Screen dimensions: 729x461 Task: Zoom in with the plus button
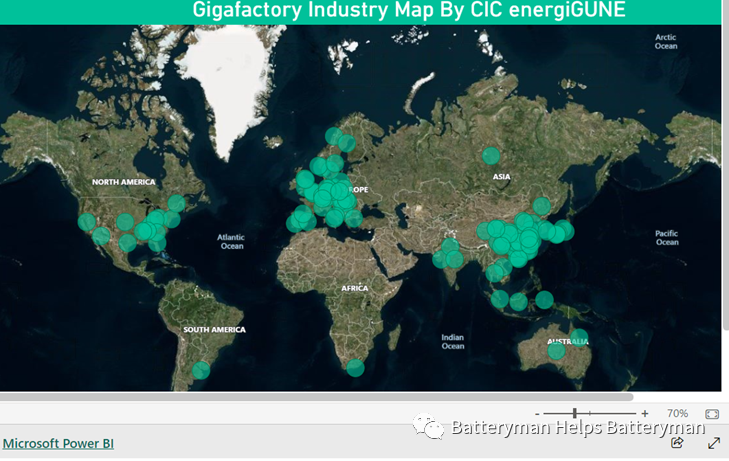pos(645,413)
